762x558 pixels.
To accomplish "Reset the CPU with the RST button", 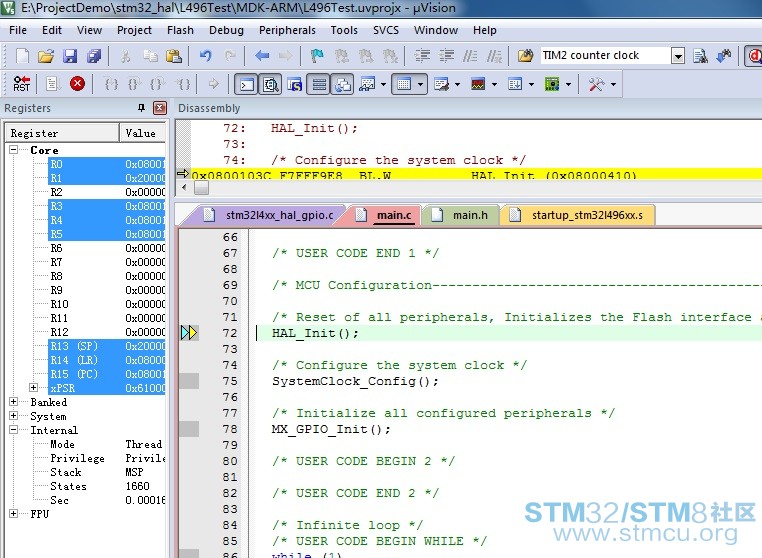I will [x=22, y=84].
